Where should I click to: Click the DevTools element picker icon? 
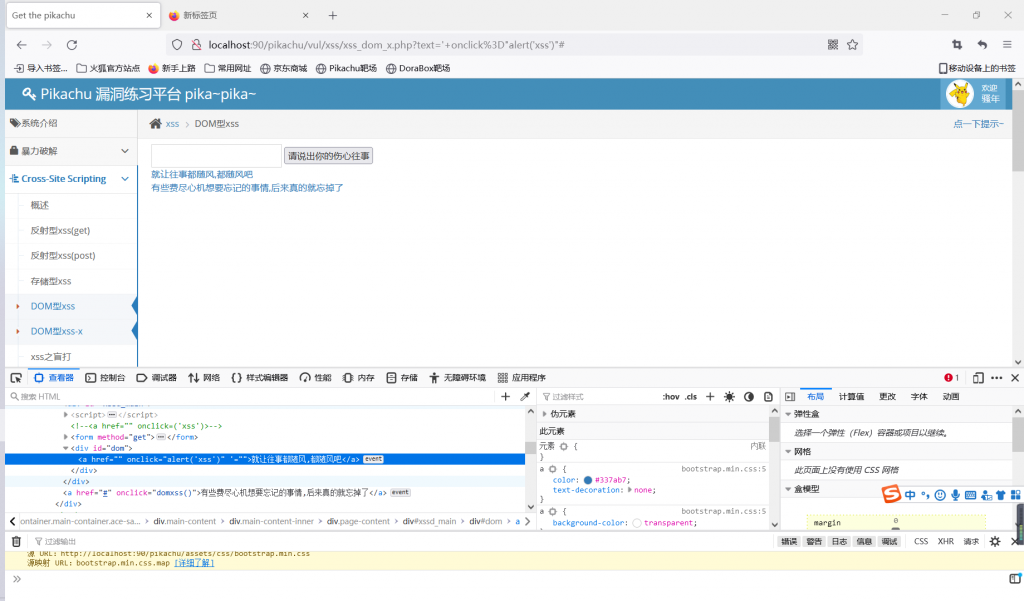16,378
